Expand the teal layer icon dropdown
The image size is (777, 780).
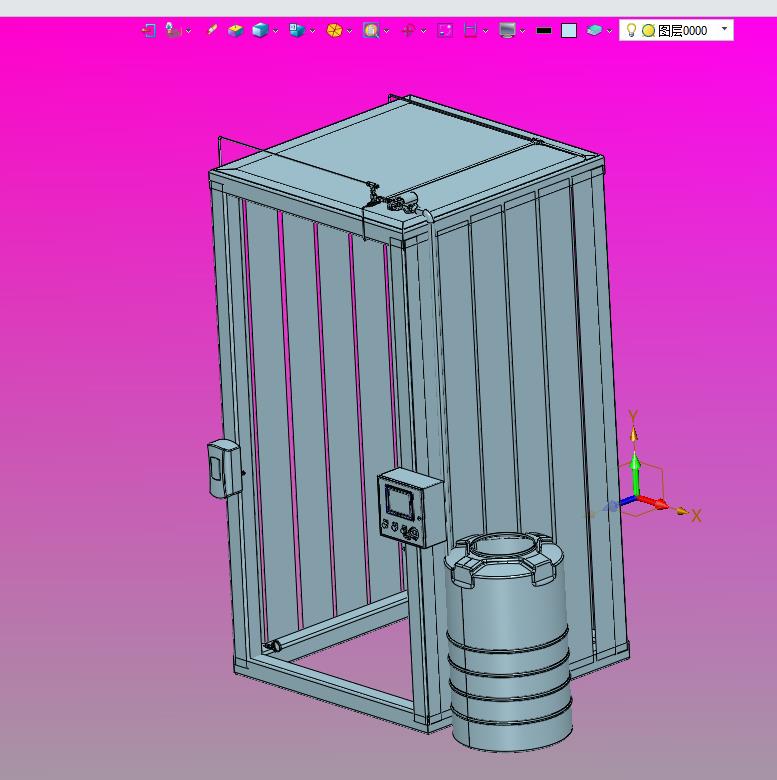[x=609, y=31]
